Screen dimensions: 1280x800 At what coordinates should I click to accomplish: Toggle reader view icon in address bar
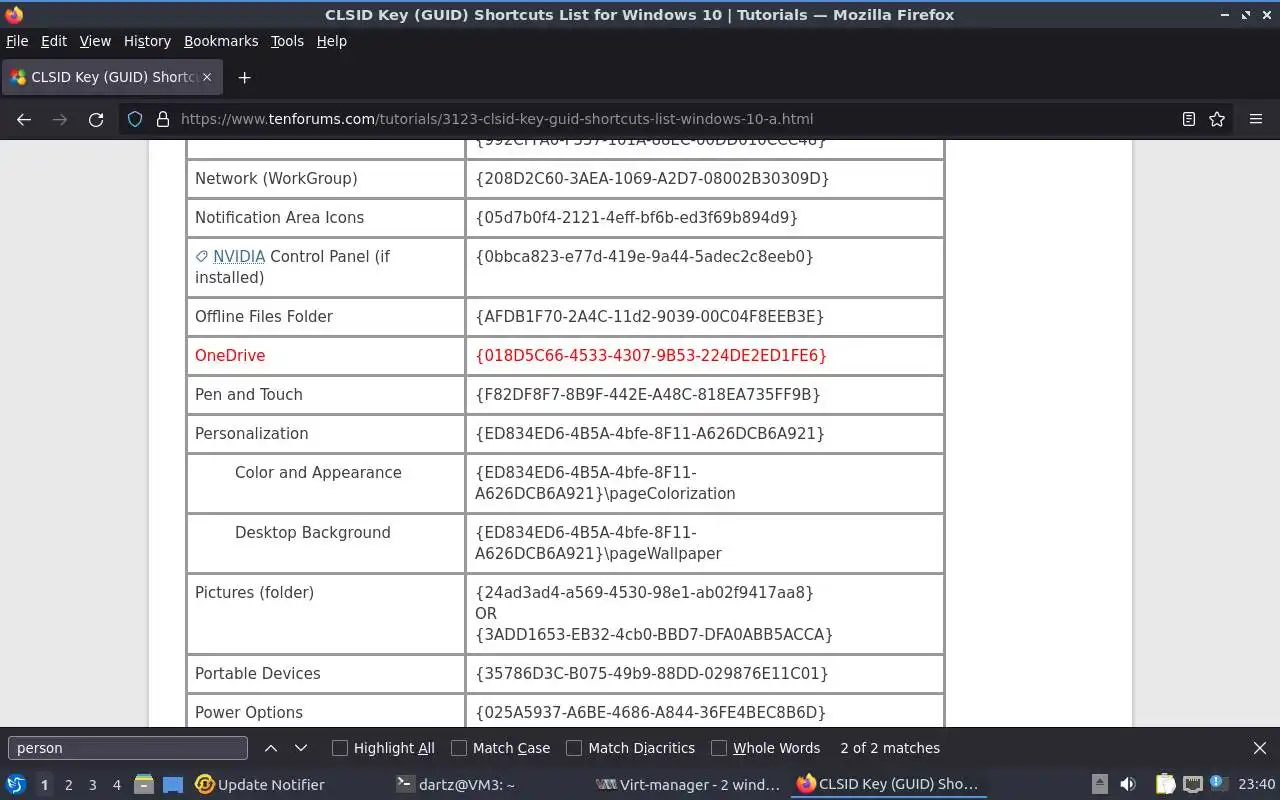click(x=1189, y=119)
